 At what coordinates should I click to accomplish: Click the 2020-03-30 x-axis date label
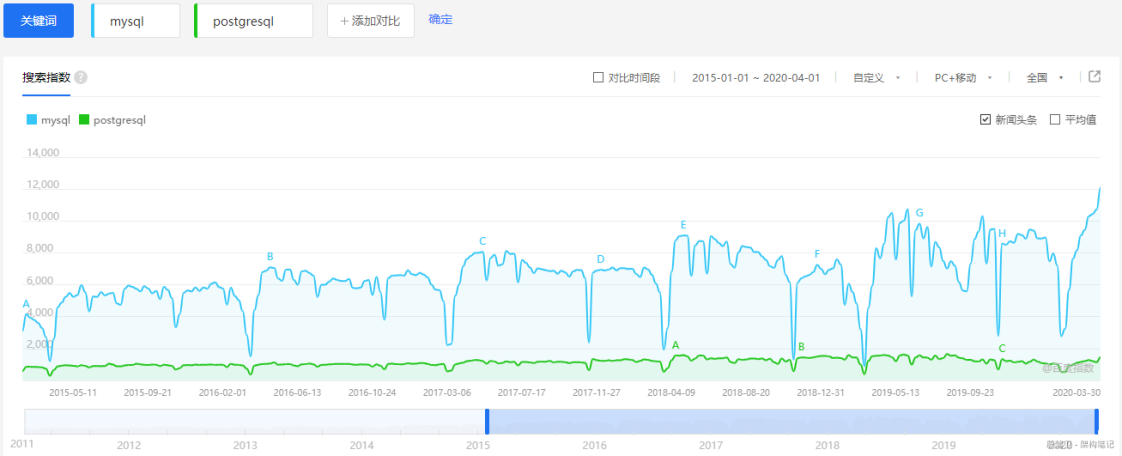coord(1077,392)
